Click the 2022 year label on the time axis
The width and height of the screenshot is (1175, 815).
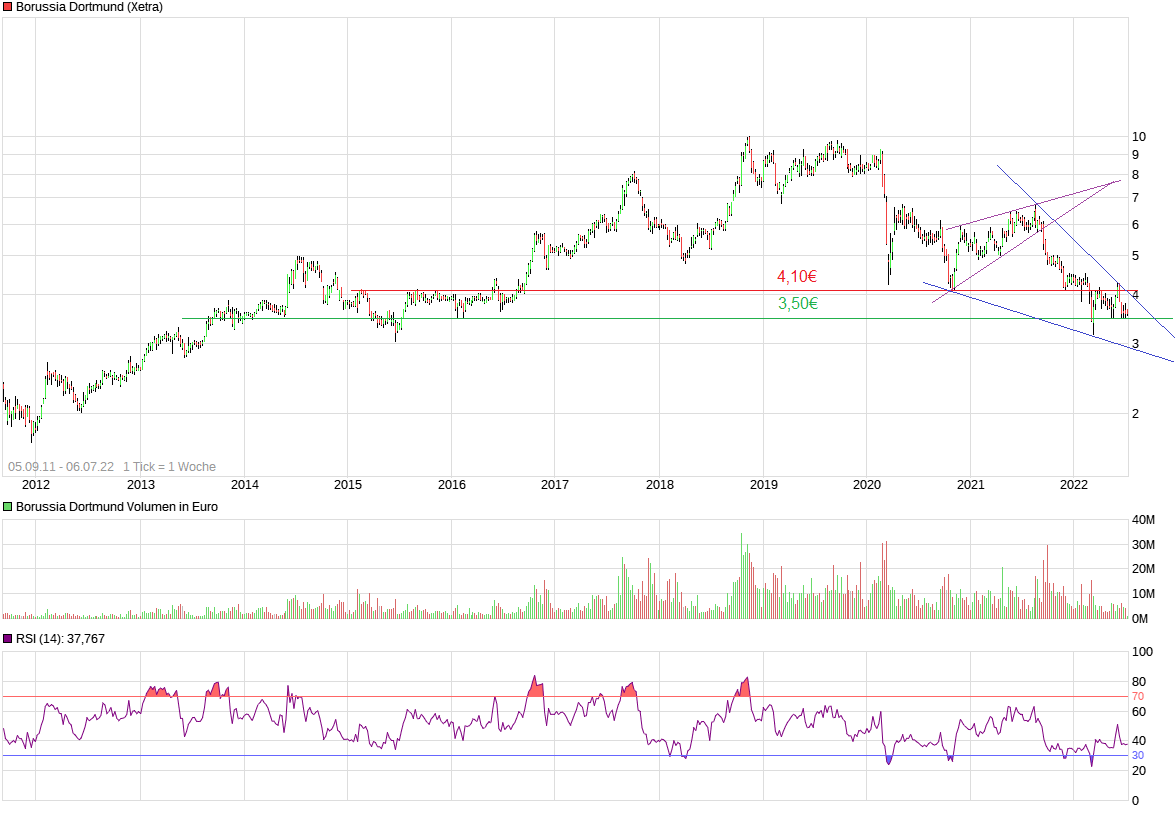tap(1073, 485)
